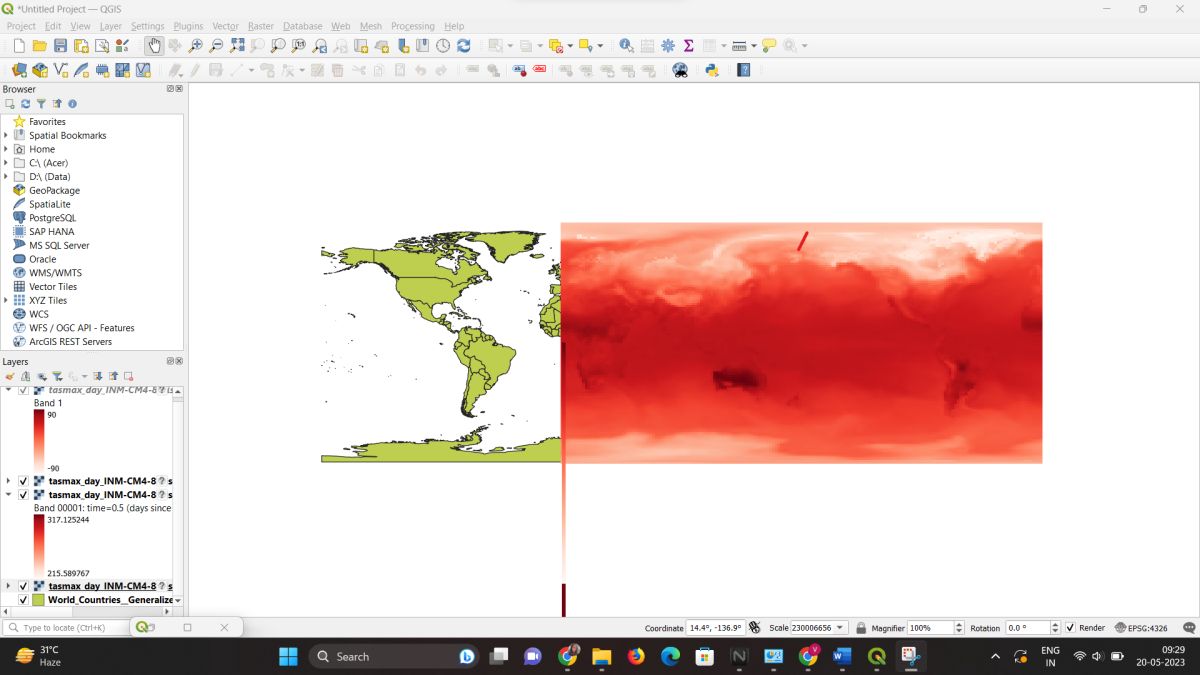Select ArcGIS REST Servers in Browser
The image size is (1200, 675).
pyautogui.click(x=70, y=341)
